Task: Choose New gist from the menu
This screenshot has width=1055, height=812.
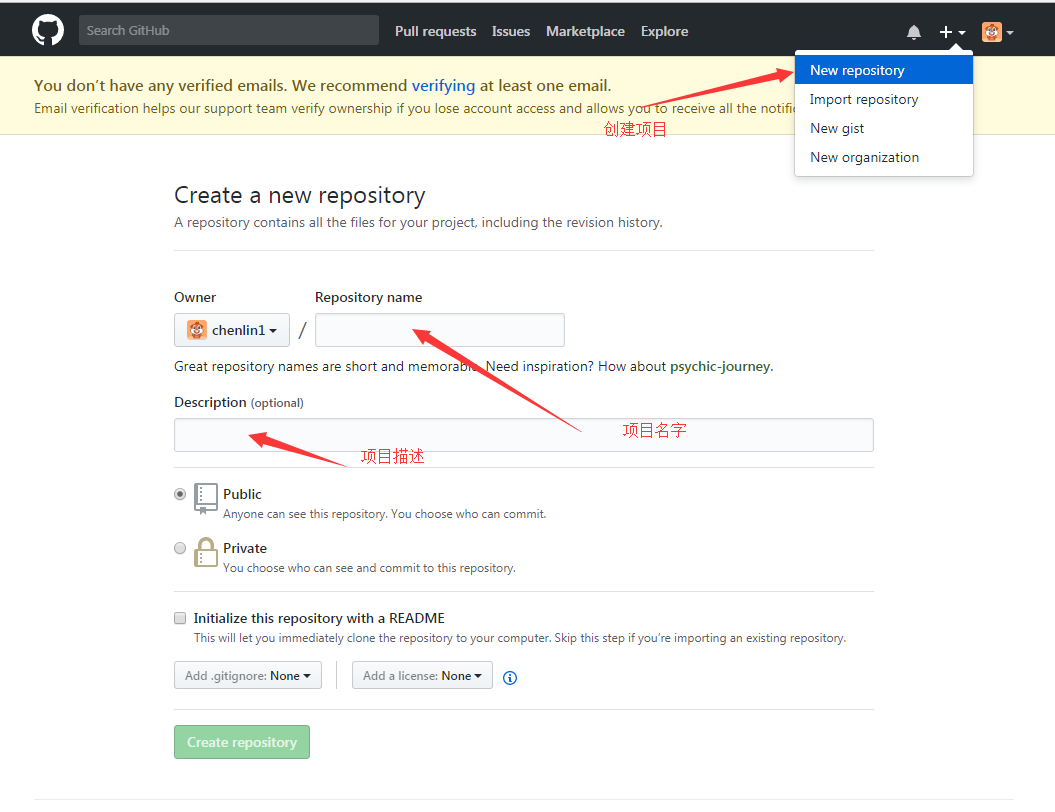Action: [883, 128]
